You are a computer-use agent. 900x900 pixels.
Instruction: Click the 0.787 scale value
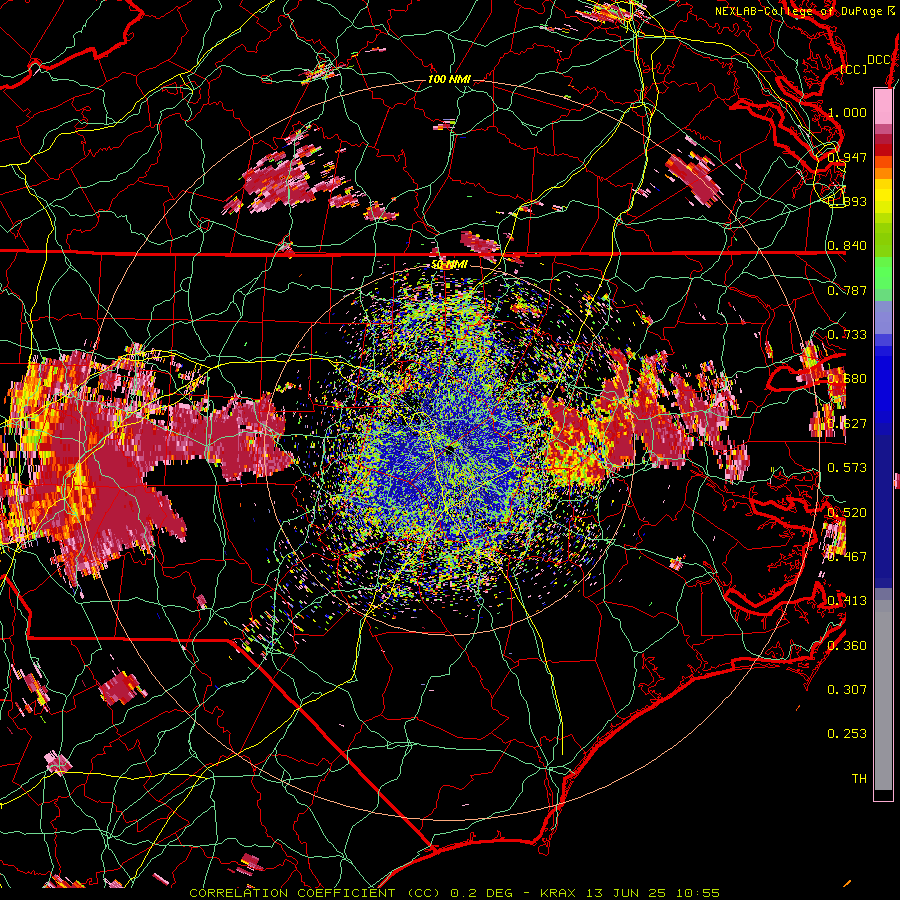[x=847, y=290]
